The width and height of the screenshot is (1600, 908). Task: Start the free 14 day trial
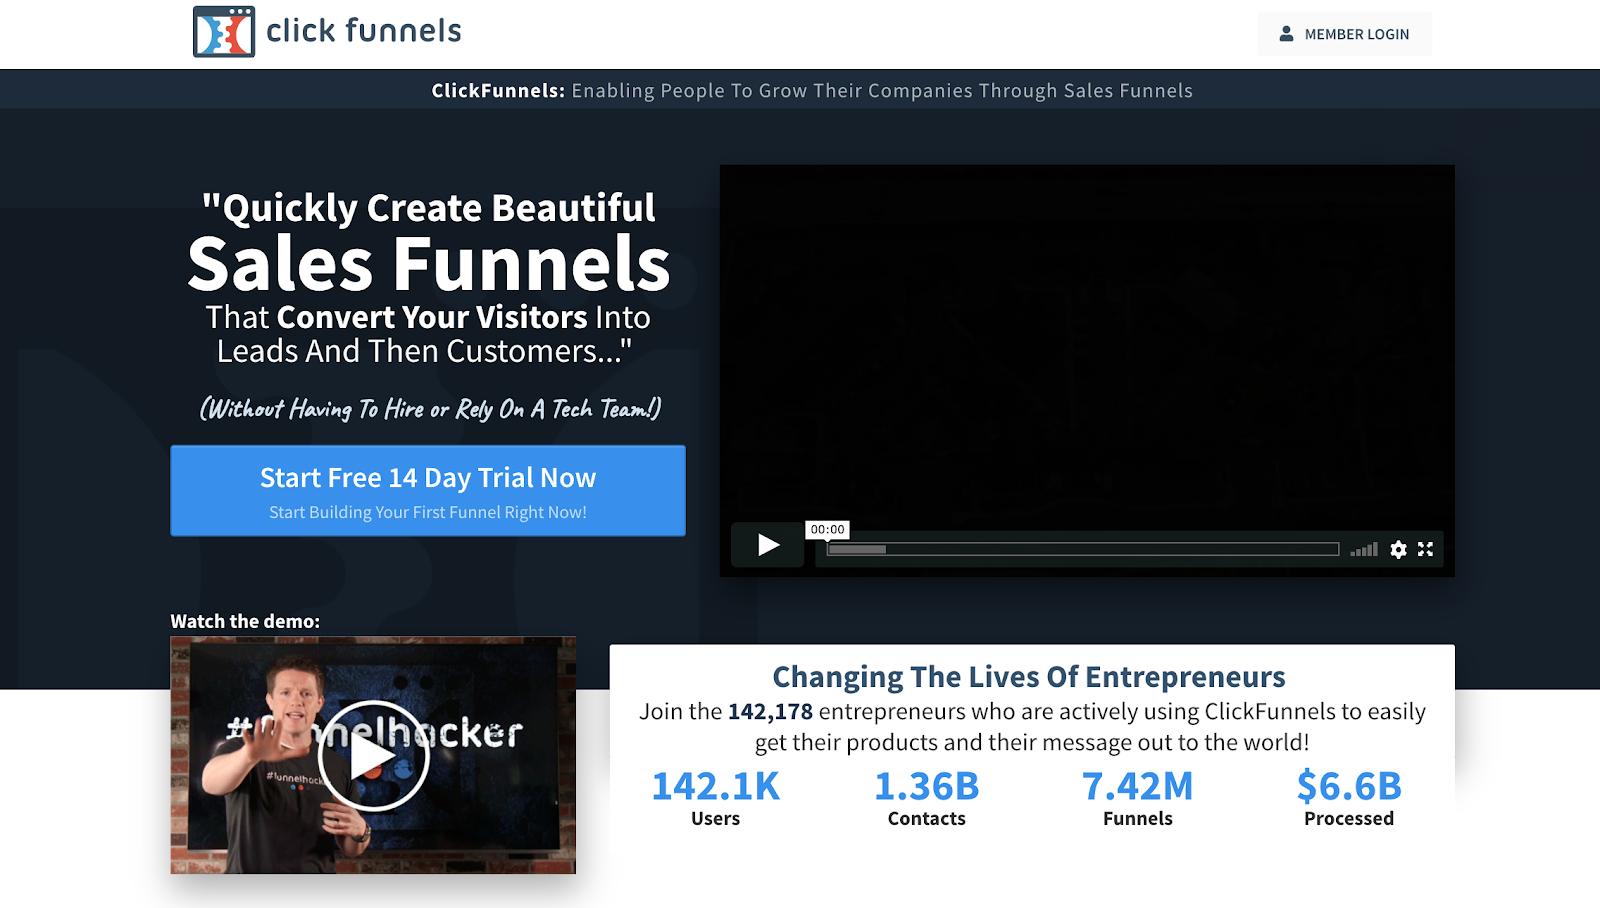tap(428, 491)
